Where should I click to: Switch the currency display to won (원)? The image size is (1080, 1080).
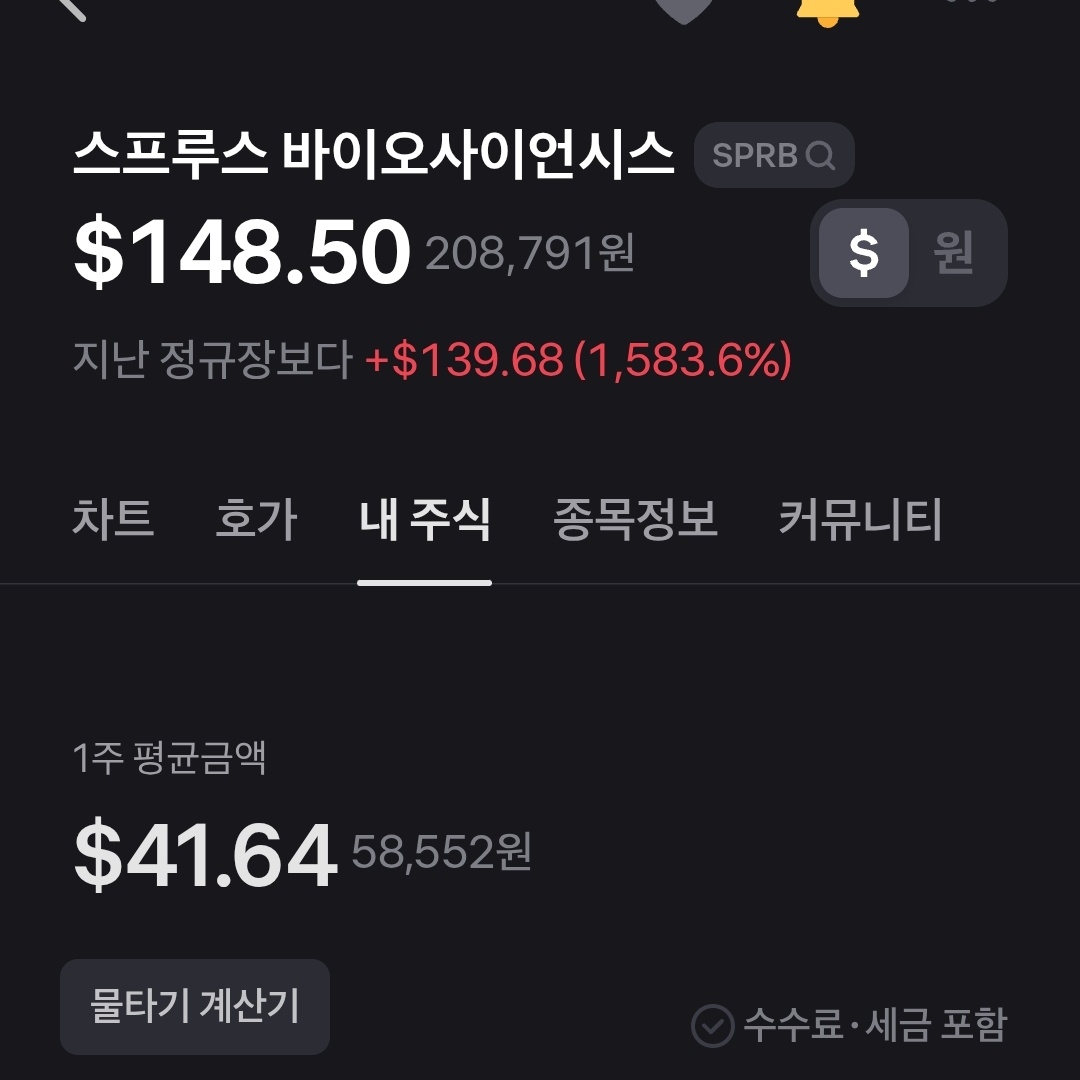[x=954, y=253]
